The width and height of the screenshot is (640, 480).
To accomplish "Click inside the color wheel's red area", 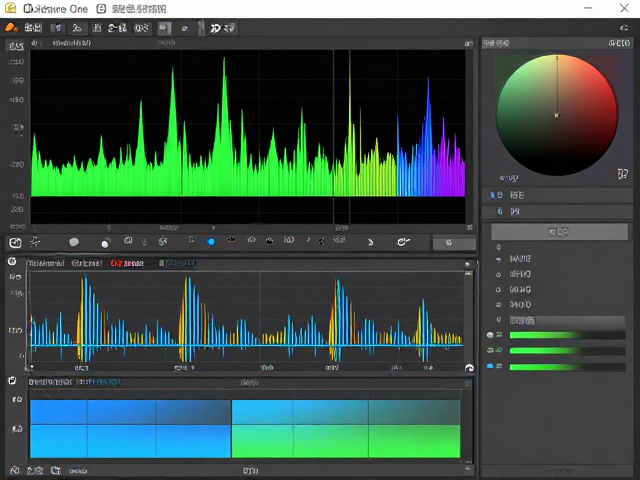I will (596, 94).
